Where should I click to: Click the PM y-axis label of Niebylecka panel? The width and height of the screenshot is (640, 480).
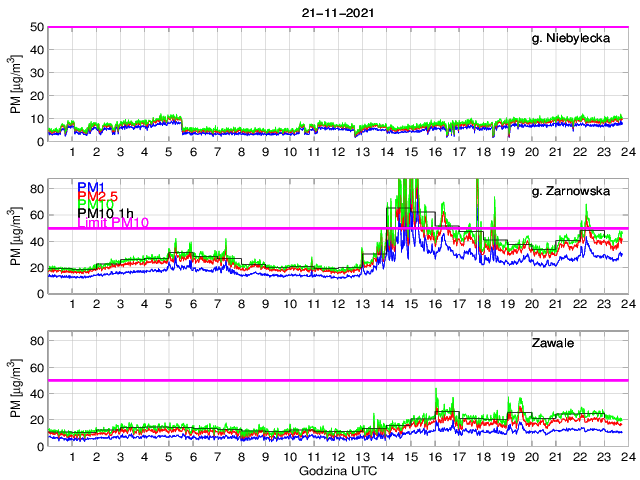click(x=16, y=84)
